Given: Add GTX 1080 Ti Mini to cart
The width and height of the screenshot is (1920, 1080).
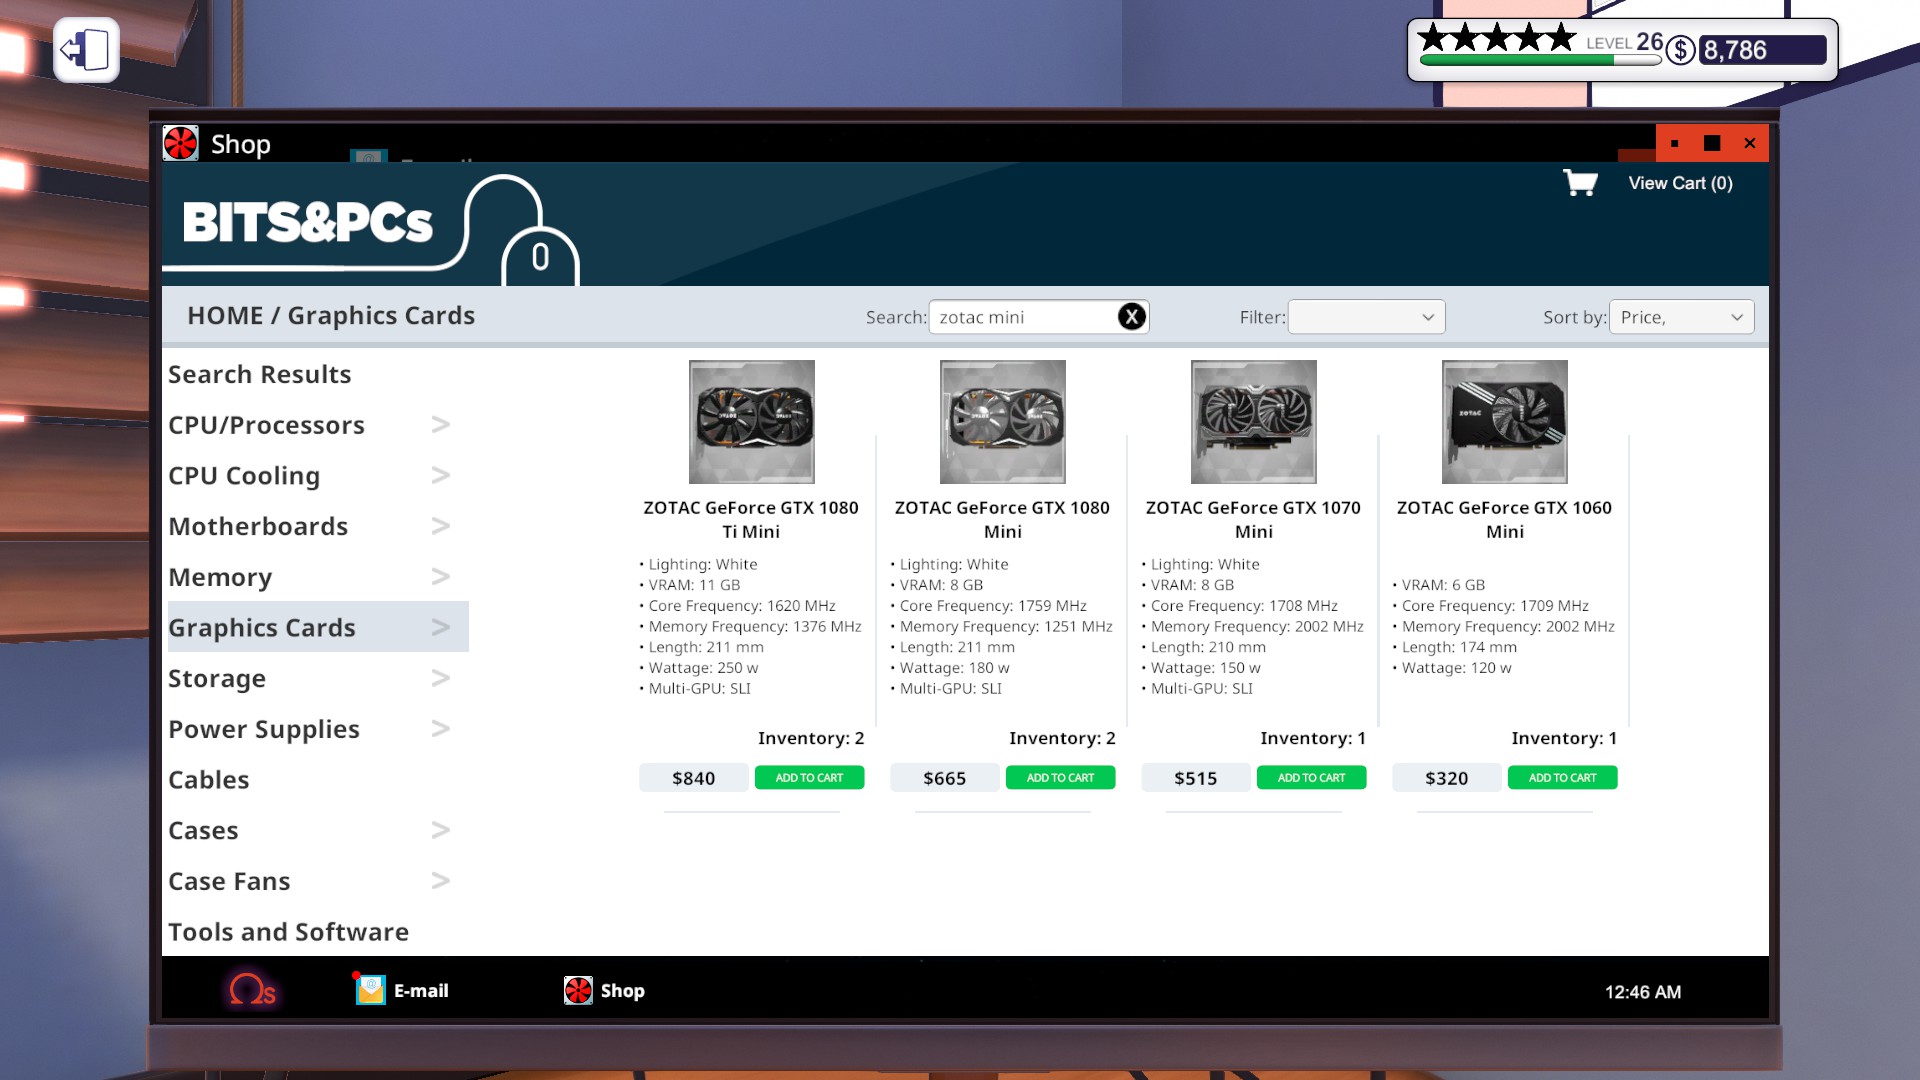Looking at the screenshot, I should pyautogui.click(x=809, y=777).
